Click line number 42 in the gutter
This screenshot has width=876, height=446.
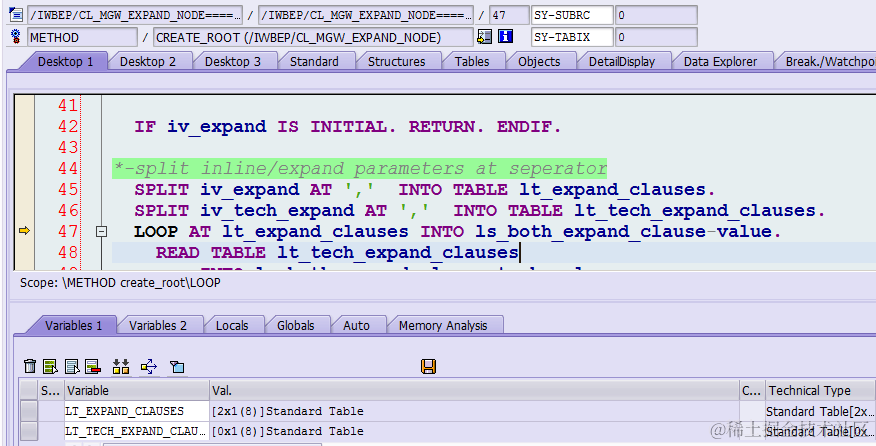(x=68, y=126)
